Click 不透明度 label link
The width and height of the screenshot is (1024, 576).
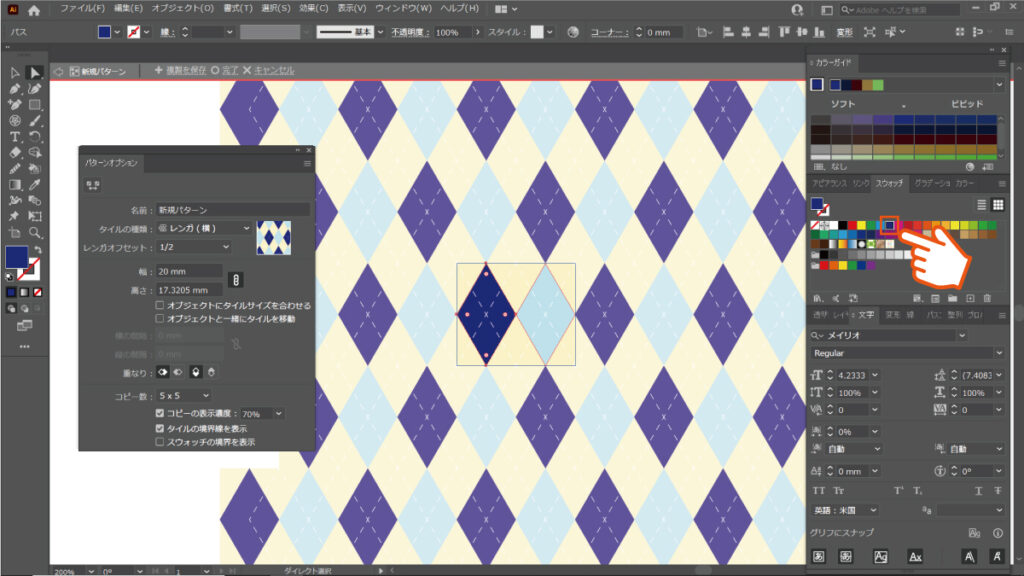click(x=411, y=32)
